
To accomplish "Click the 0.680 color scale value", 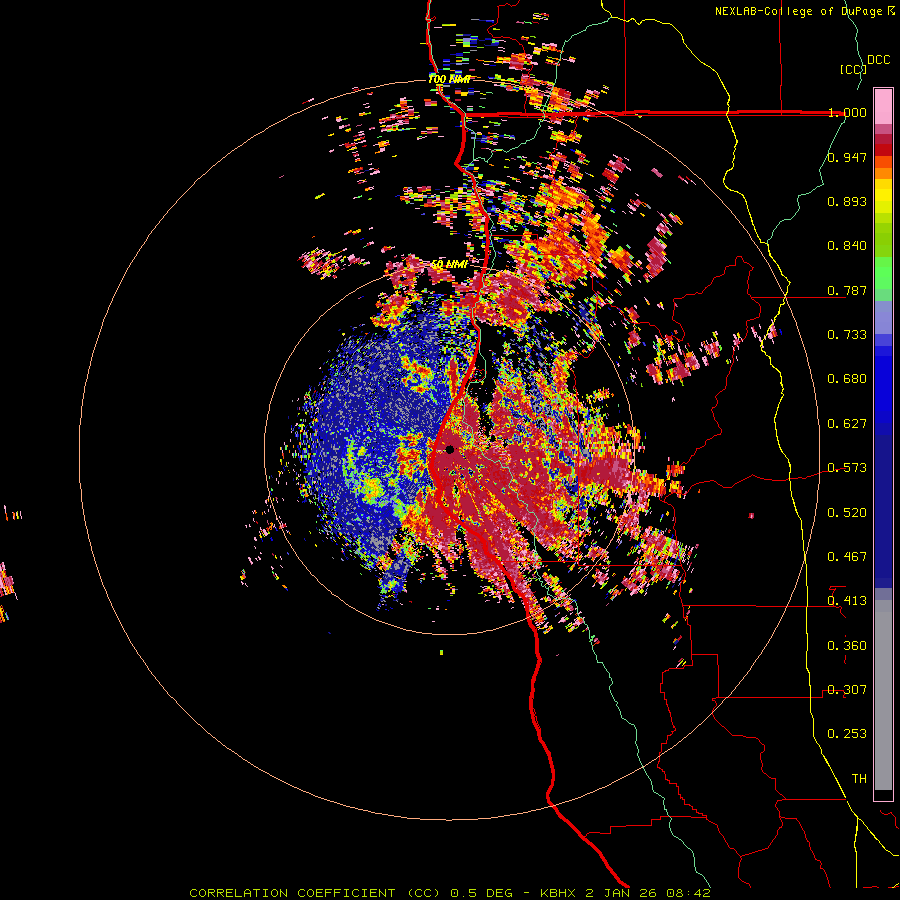I will (x=847, y=379).
